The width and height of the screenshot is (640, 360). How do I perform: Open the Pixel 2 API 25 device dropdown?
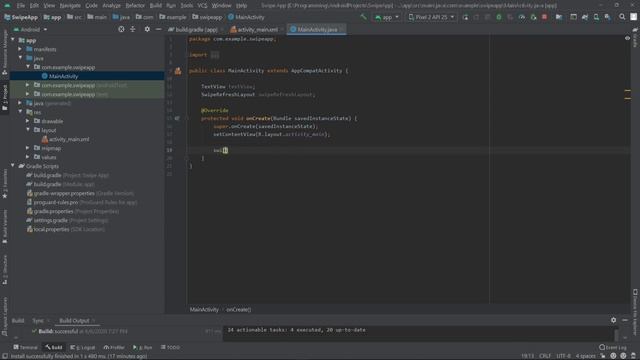point(431,17)
